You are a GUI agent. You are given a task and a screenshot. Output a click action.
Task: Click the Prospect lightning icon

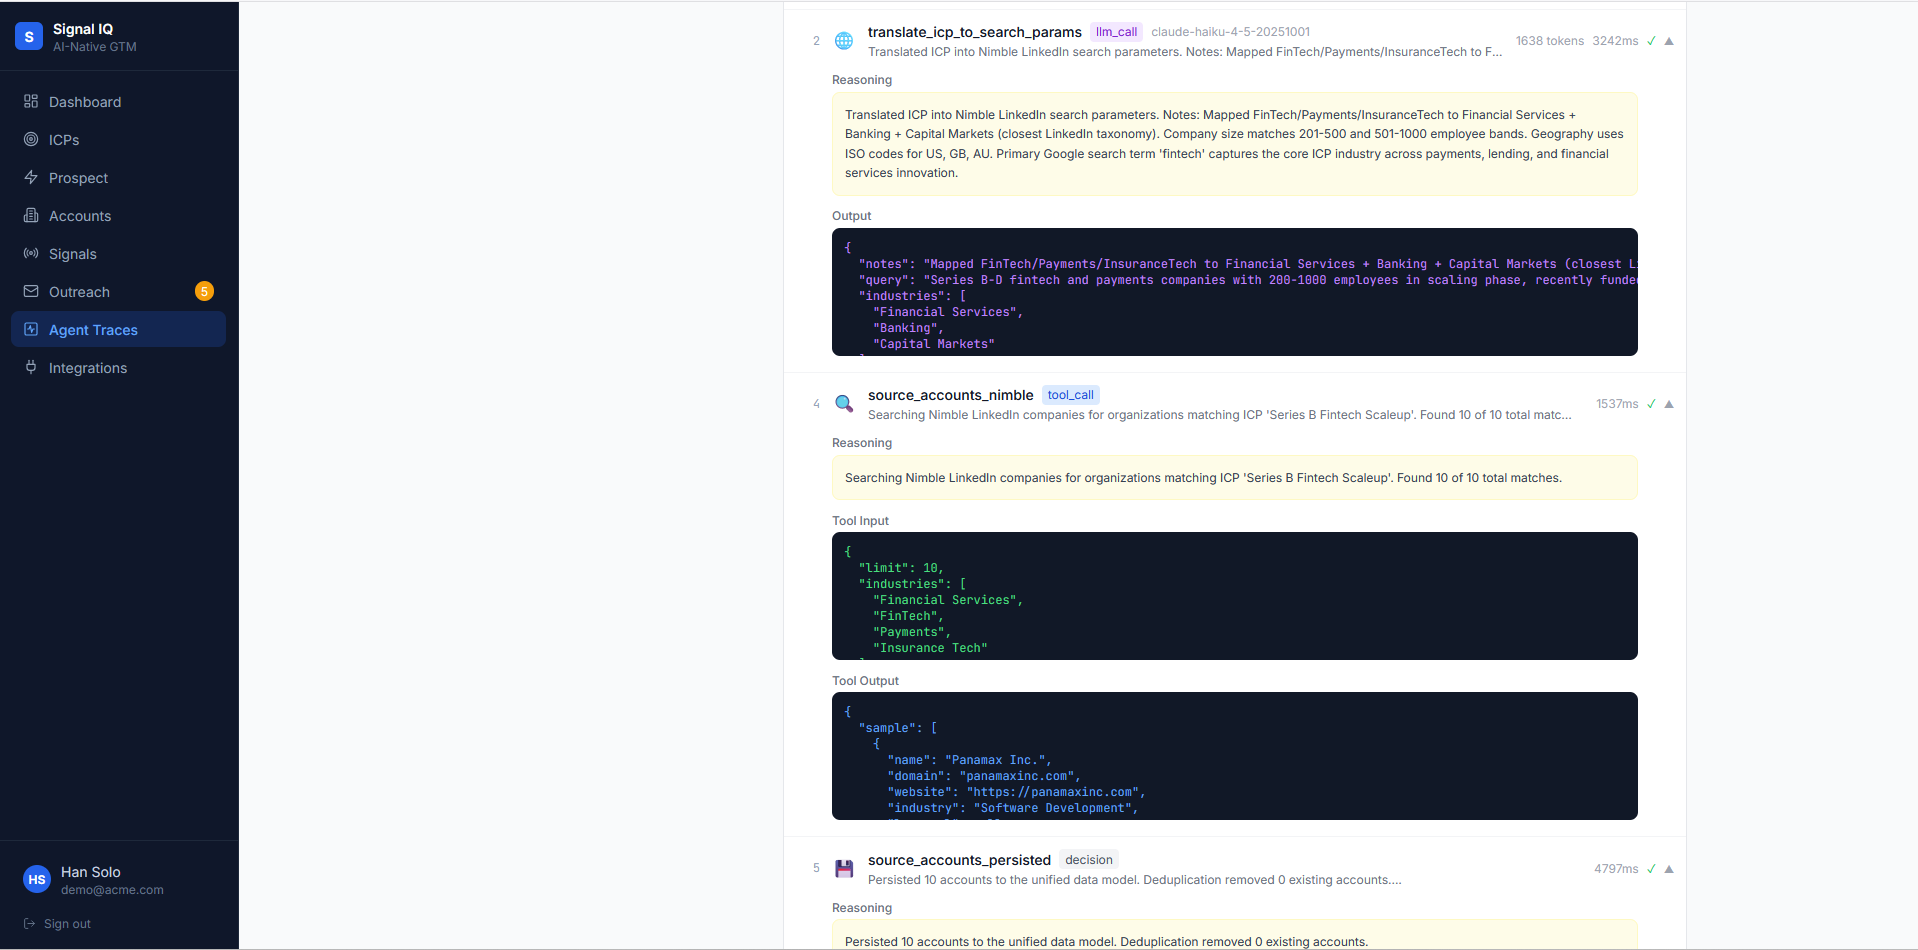coord(31,177)
